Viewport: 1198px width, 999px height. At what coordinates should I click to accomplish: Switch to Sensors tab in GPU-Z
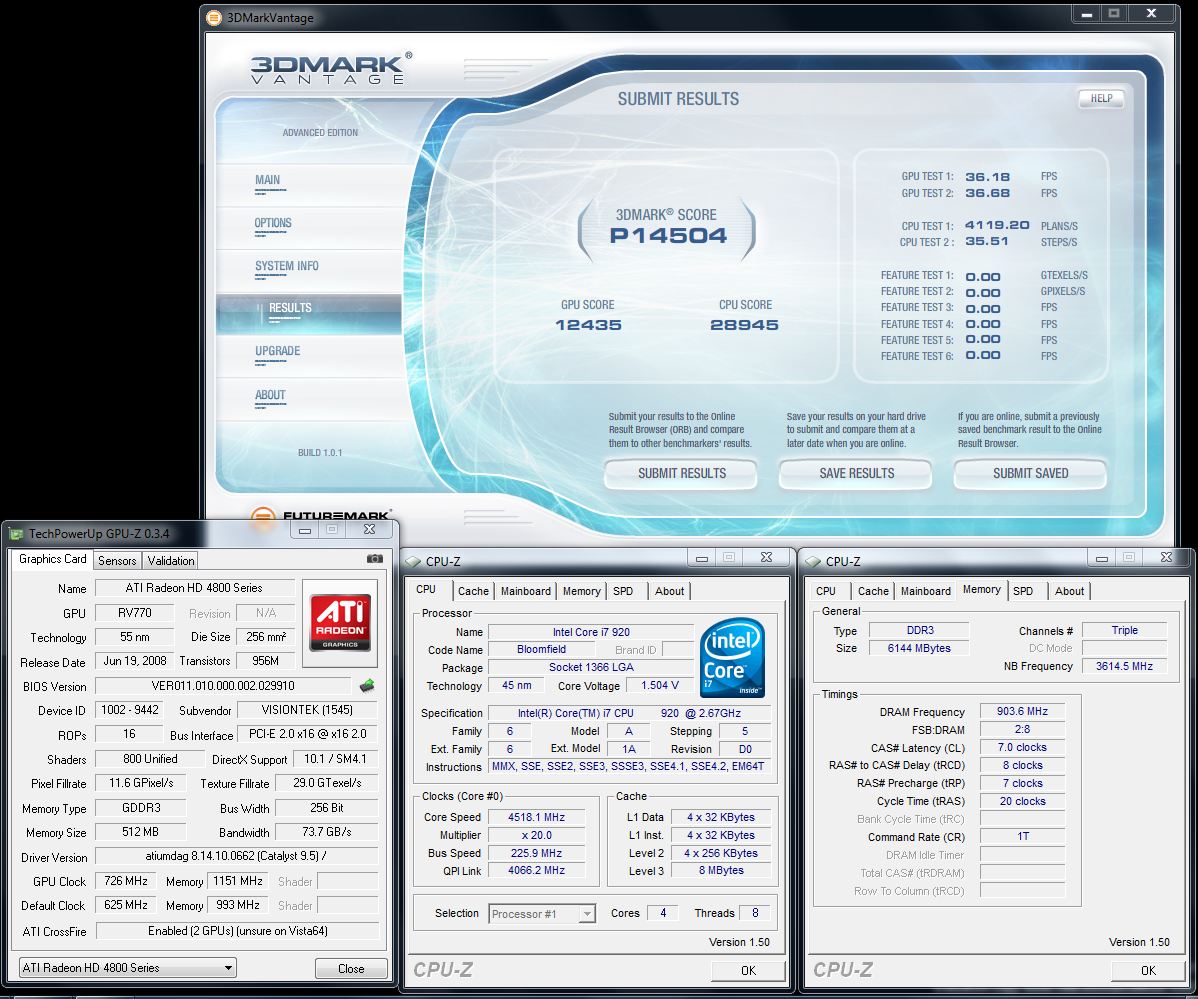[117, 561]
